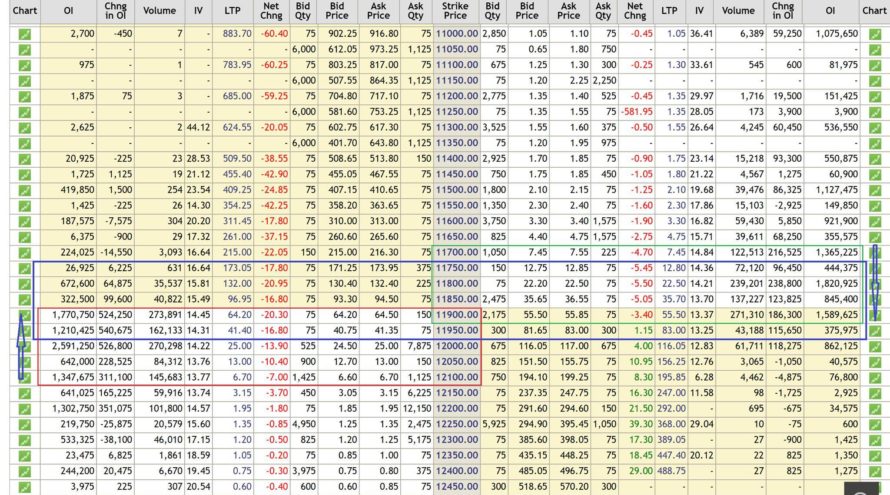The image size is (890, 495).
Task: Follow the call LTP link 409.25
Action: [237, 190]
